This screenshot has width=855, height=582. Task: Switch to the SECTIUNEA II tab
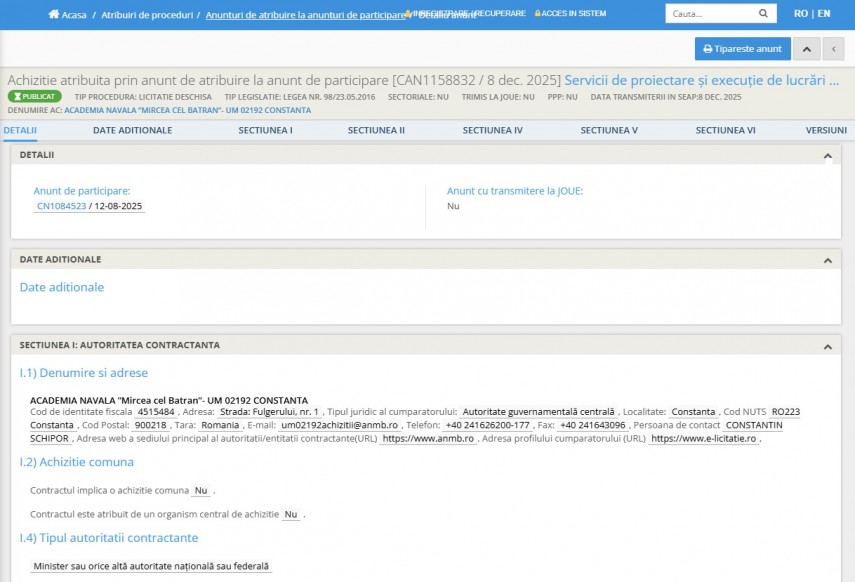[x=376, y=130]
